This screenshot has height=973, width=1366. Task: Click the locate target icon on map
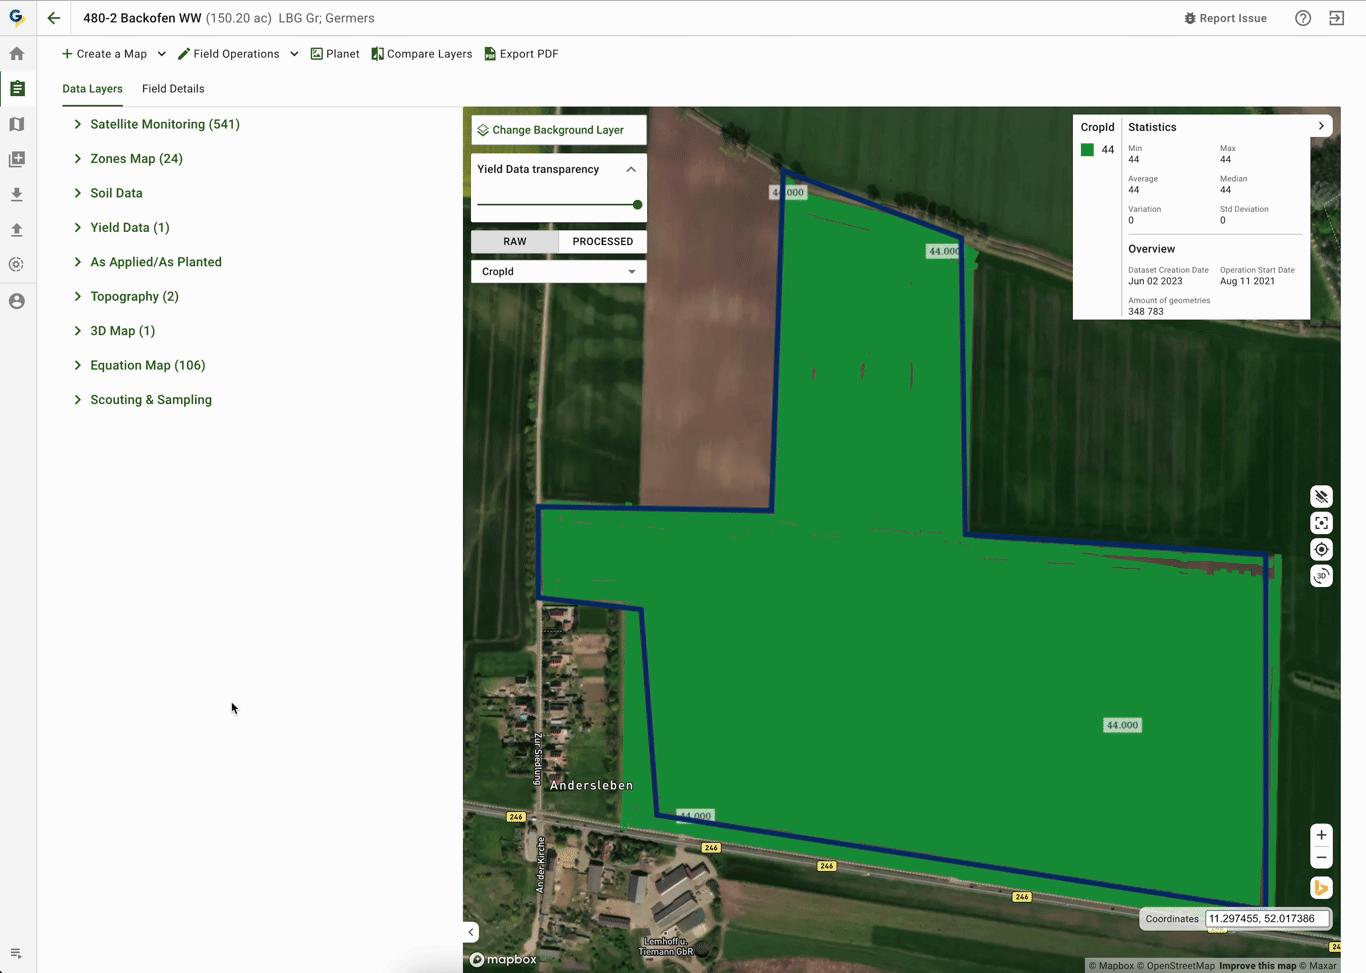(x=1321, y=550)
